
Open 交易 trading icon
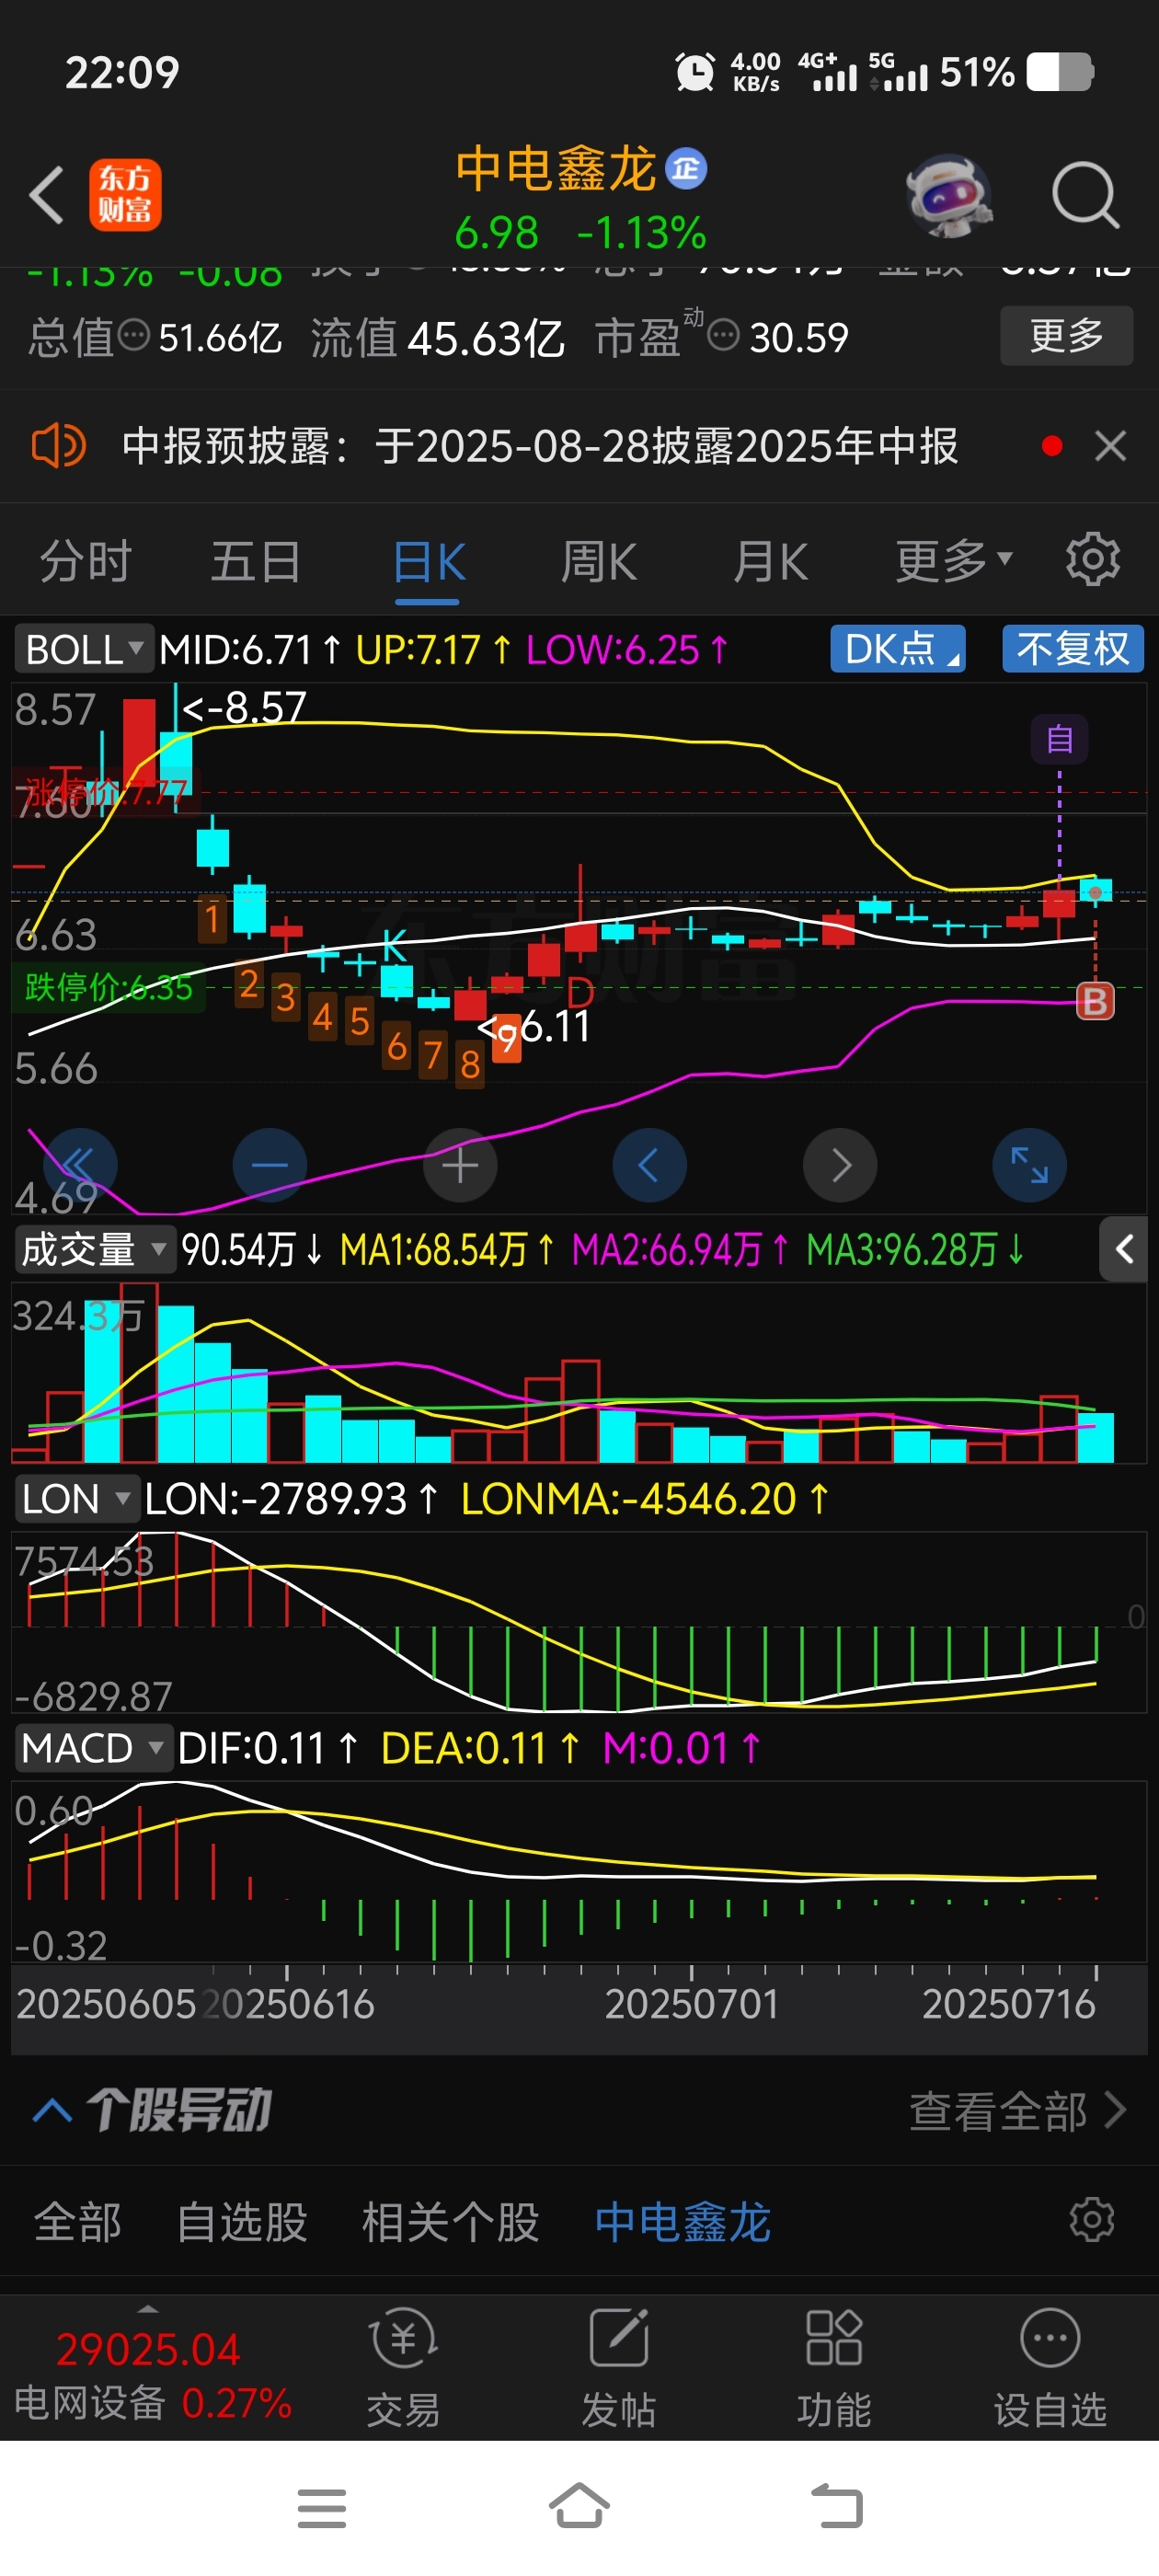(x=403, y=2368)
